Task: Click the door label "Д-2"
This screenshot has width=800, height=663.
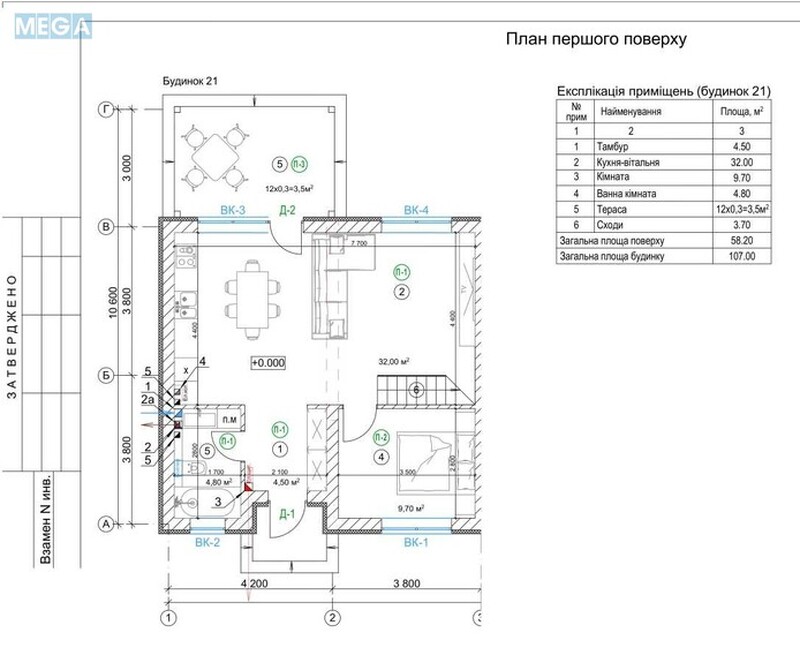Action: coord(287,210)
